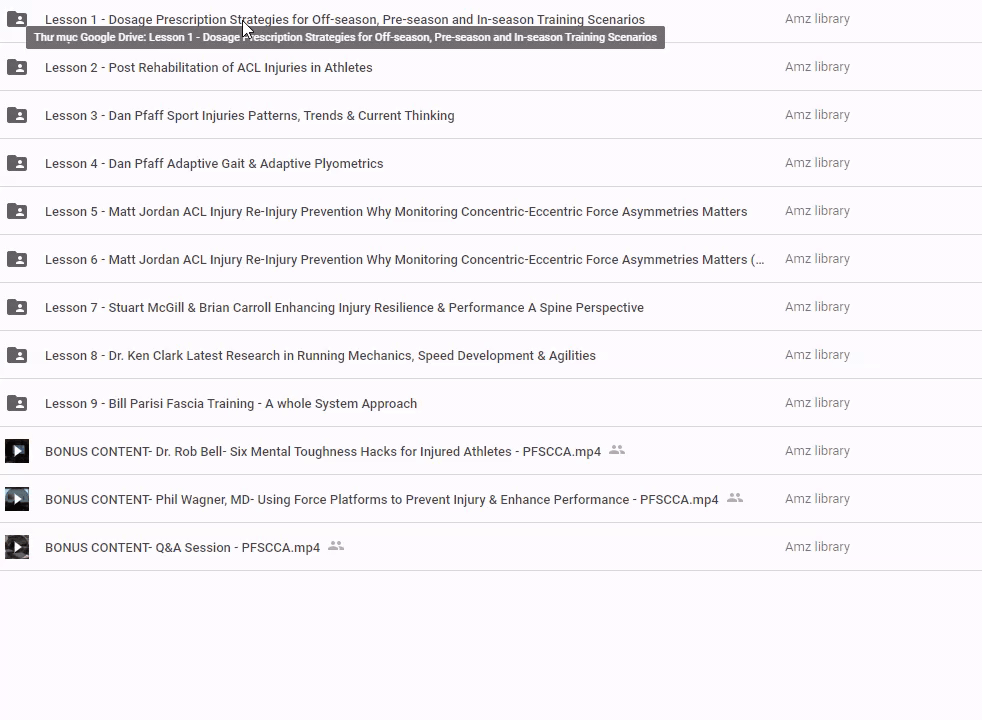982x720 pixels.
Task: Click the folder icon next to Lesson 7
Action: coord(17,307)
